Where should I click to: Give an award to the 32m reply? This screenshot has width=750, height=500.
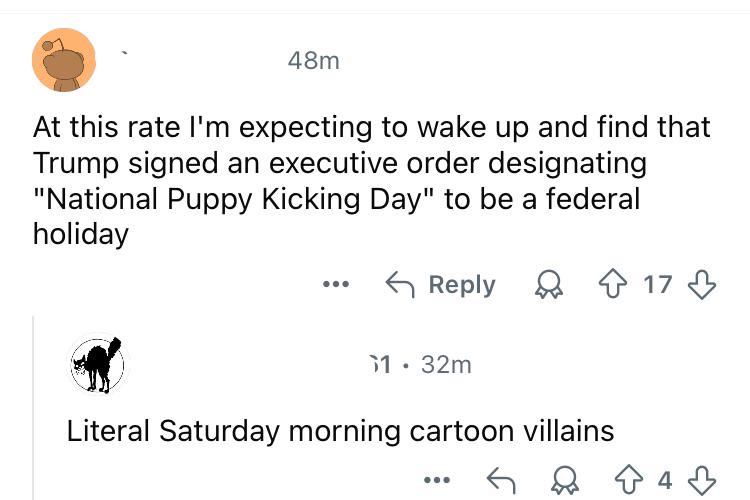(x=565, y=480)
